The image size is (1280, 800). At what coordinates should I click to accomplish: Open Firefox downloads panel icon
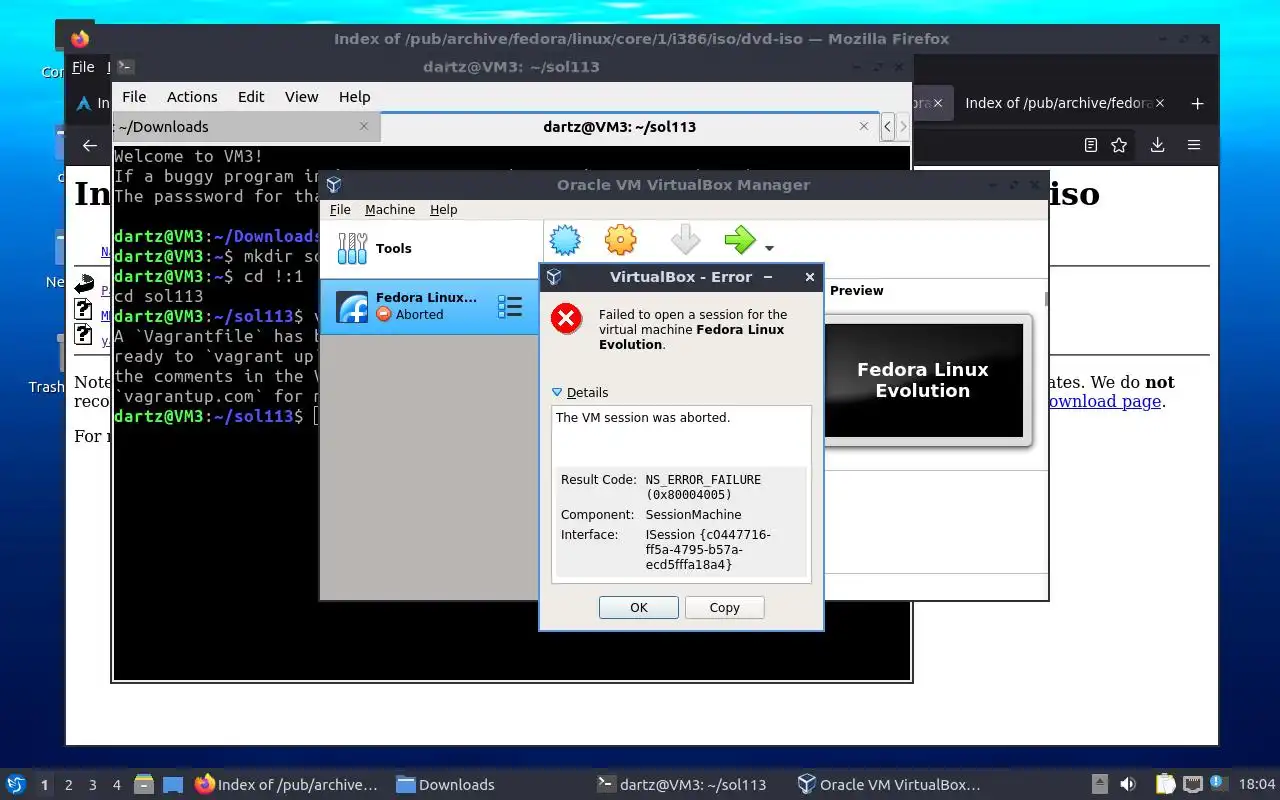[1157, 145]
